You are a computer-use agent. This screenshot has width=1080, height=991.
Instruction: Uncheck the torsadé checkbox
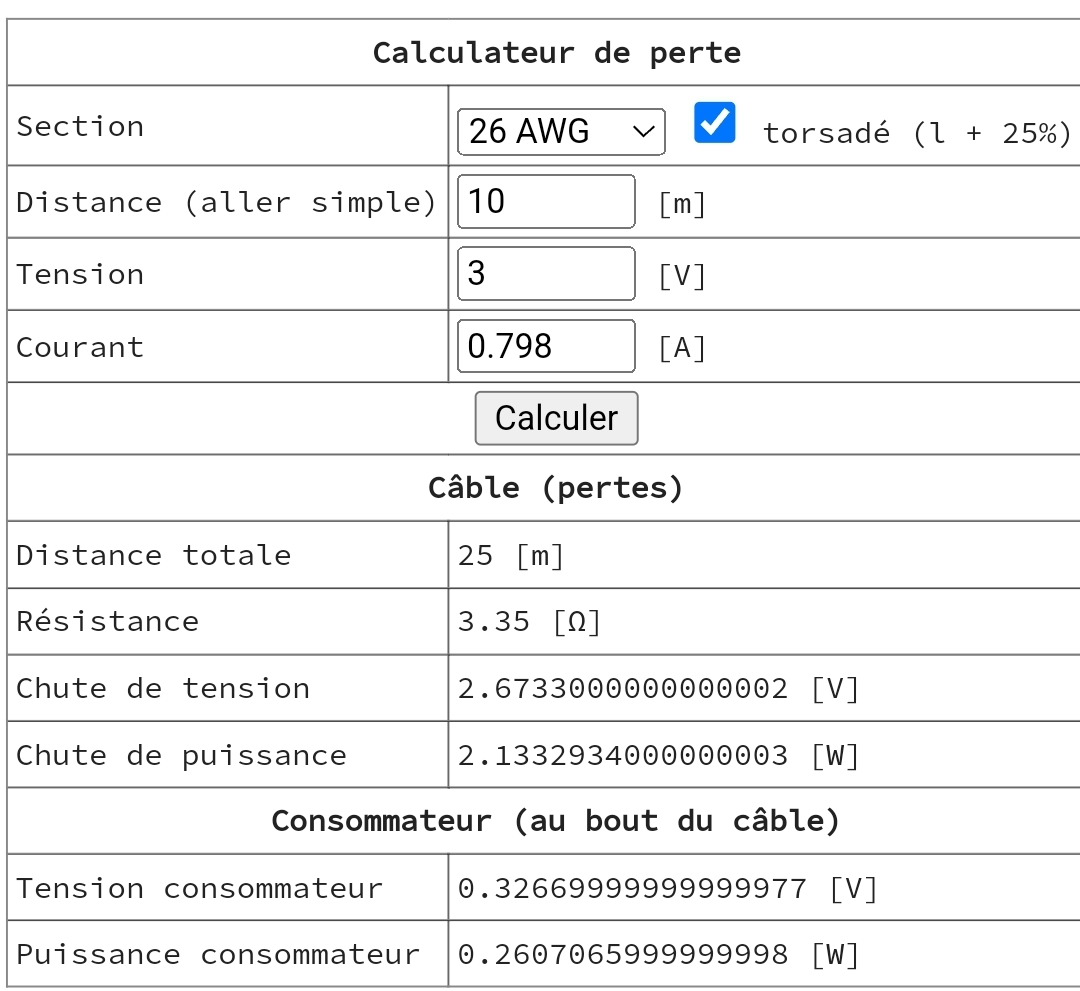tap(714, 123)
